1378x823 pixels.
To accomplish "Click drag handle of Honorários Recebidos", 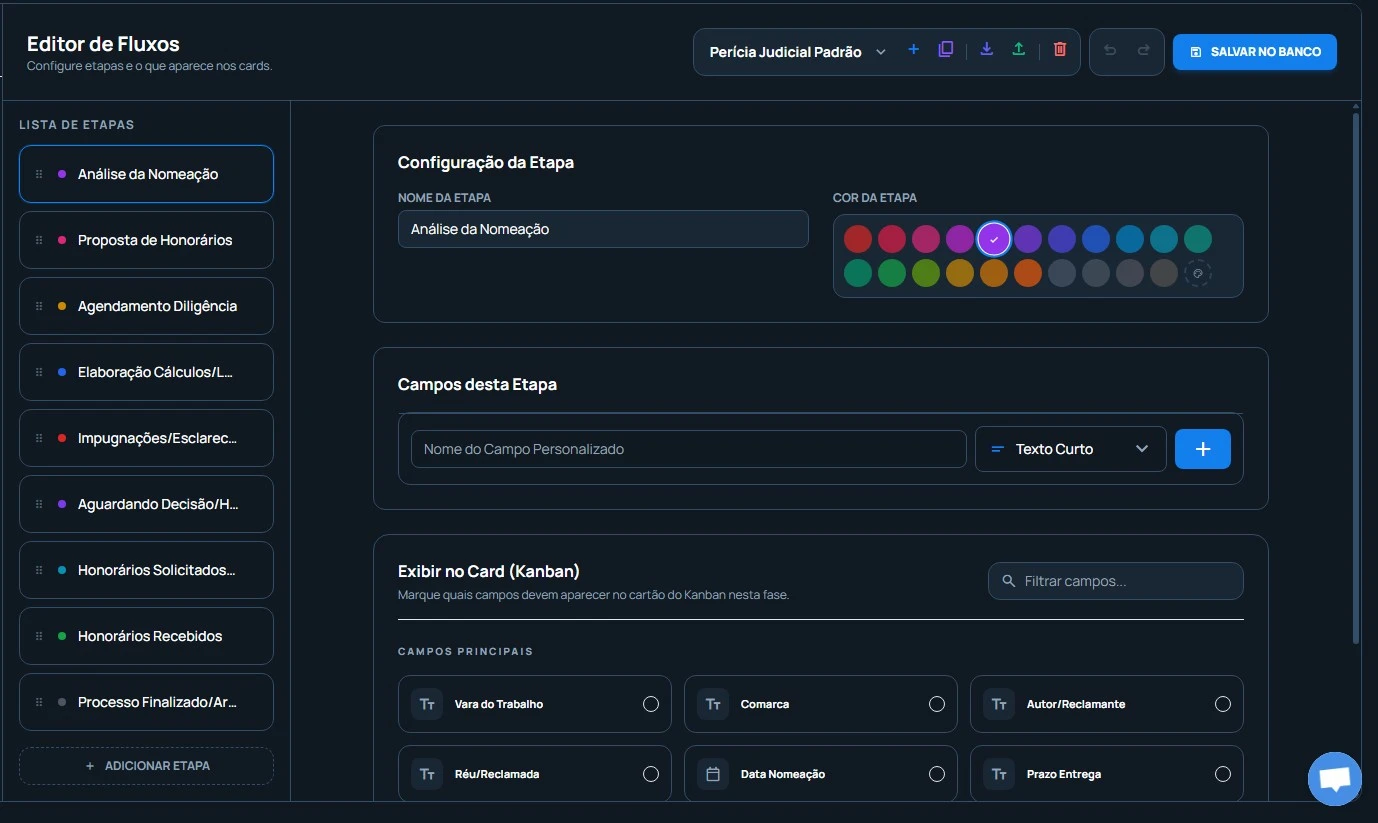I will coord(39,636).
